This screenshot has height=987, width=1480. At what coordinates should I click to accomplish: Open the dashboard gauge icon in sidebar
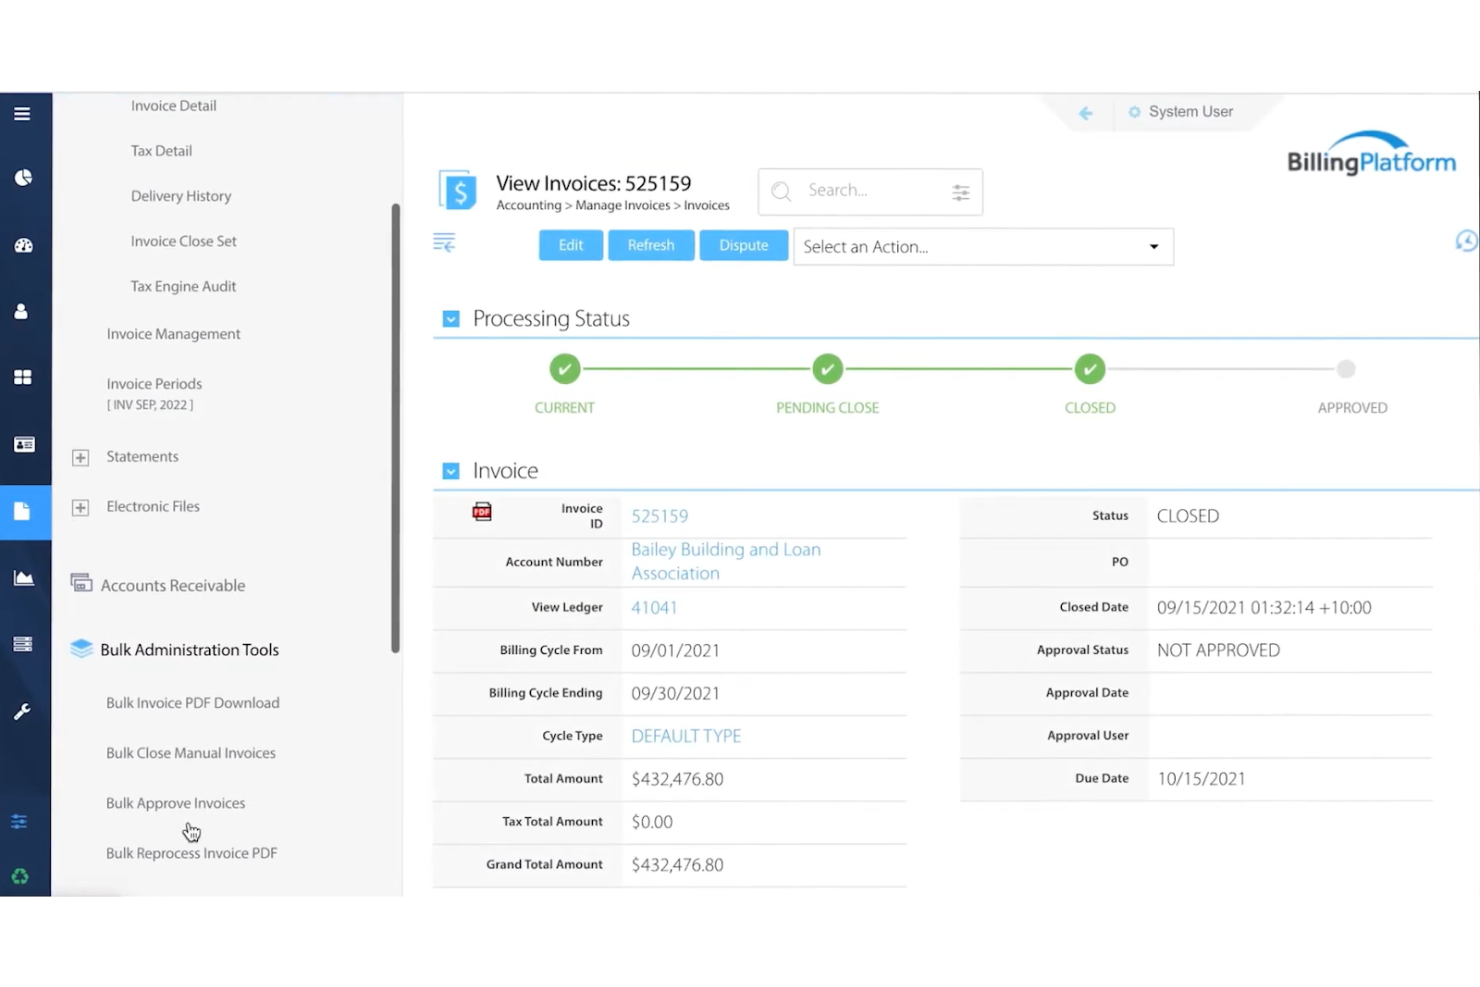[24, 245]
